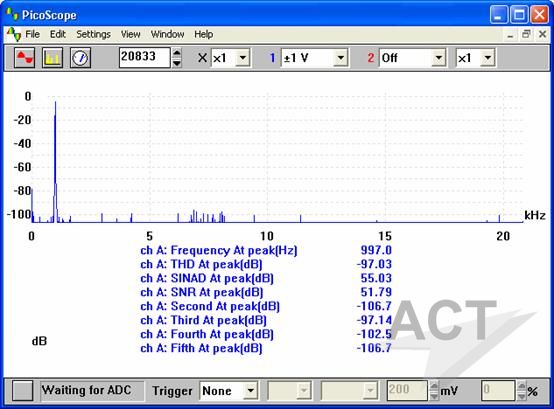Expand the X axis x1 zoom dropdown

coord(243,58)
